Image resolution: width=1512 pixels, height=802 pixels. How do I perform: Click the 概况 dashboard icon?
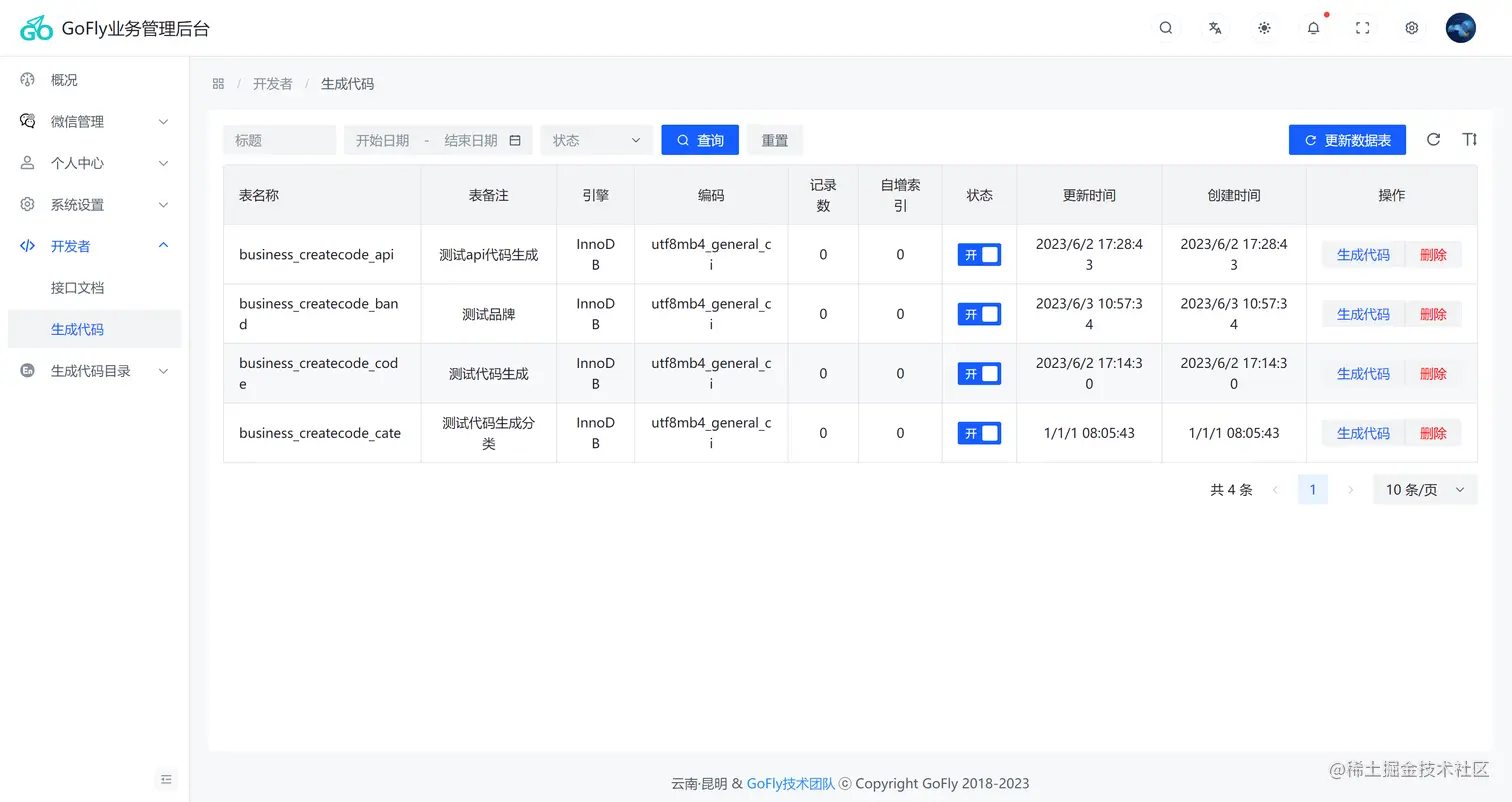coord(28,80)
